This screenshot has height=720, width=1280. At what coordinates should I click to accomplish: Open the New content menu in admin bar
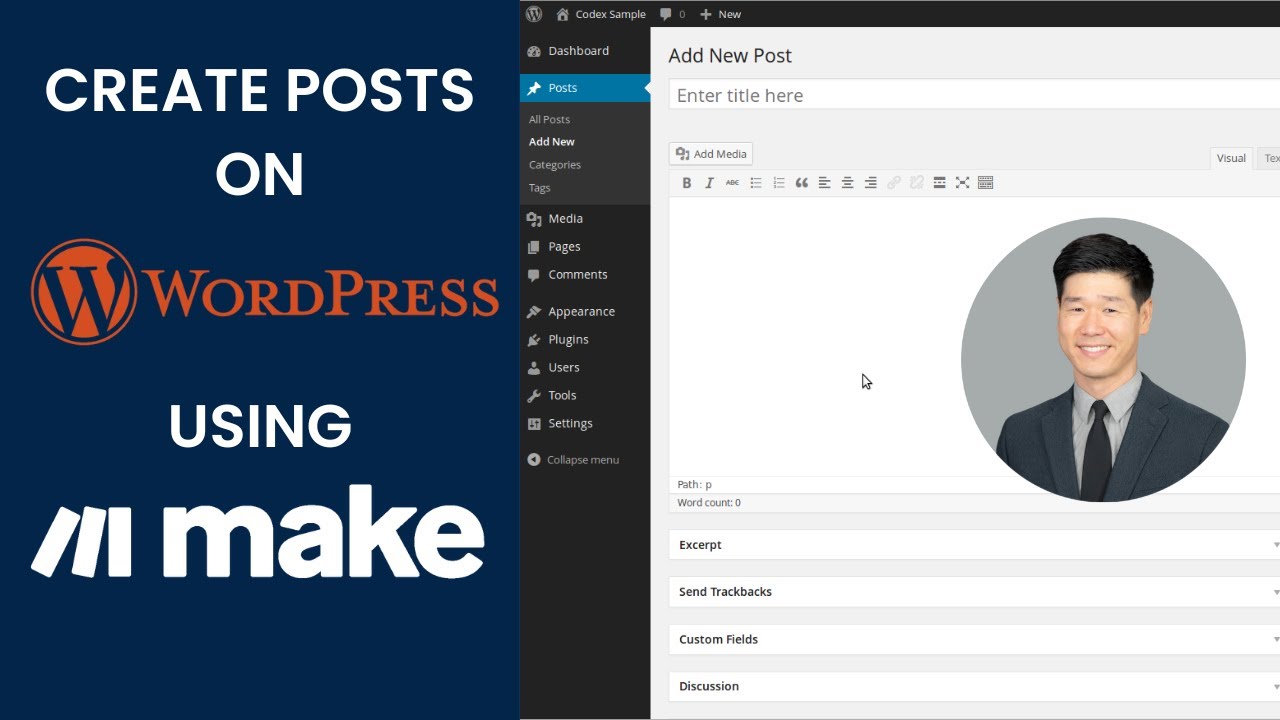tap(721, 14)
